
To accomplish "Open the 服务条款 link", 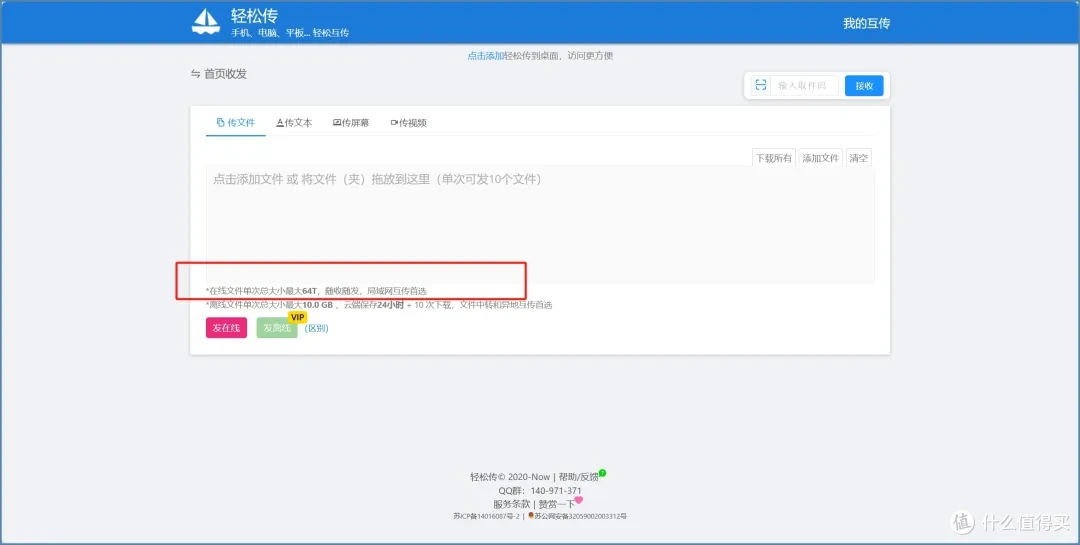I will [x=512, y=504].
